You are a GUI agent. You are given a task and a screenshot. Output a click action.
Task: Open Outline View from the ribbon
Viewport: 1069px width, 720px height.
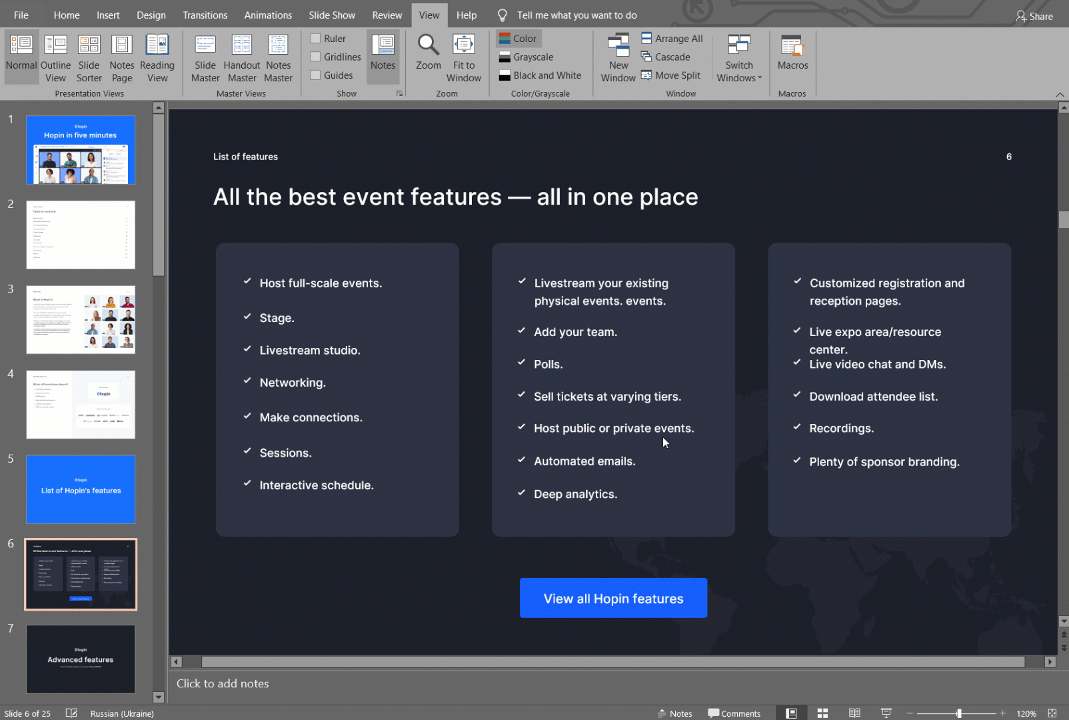55,57
